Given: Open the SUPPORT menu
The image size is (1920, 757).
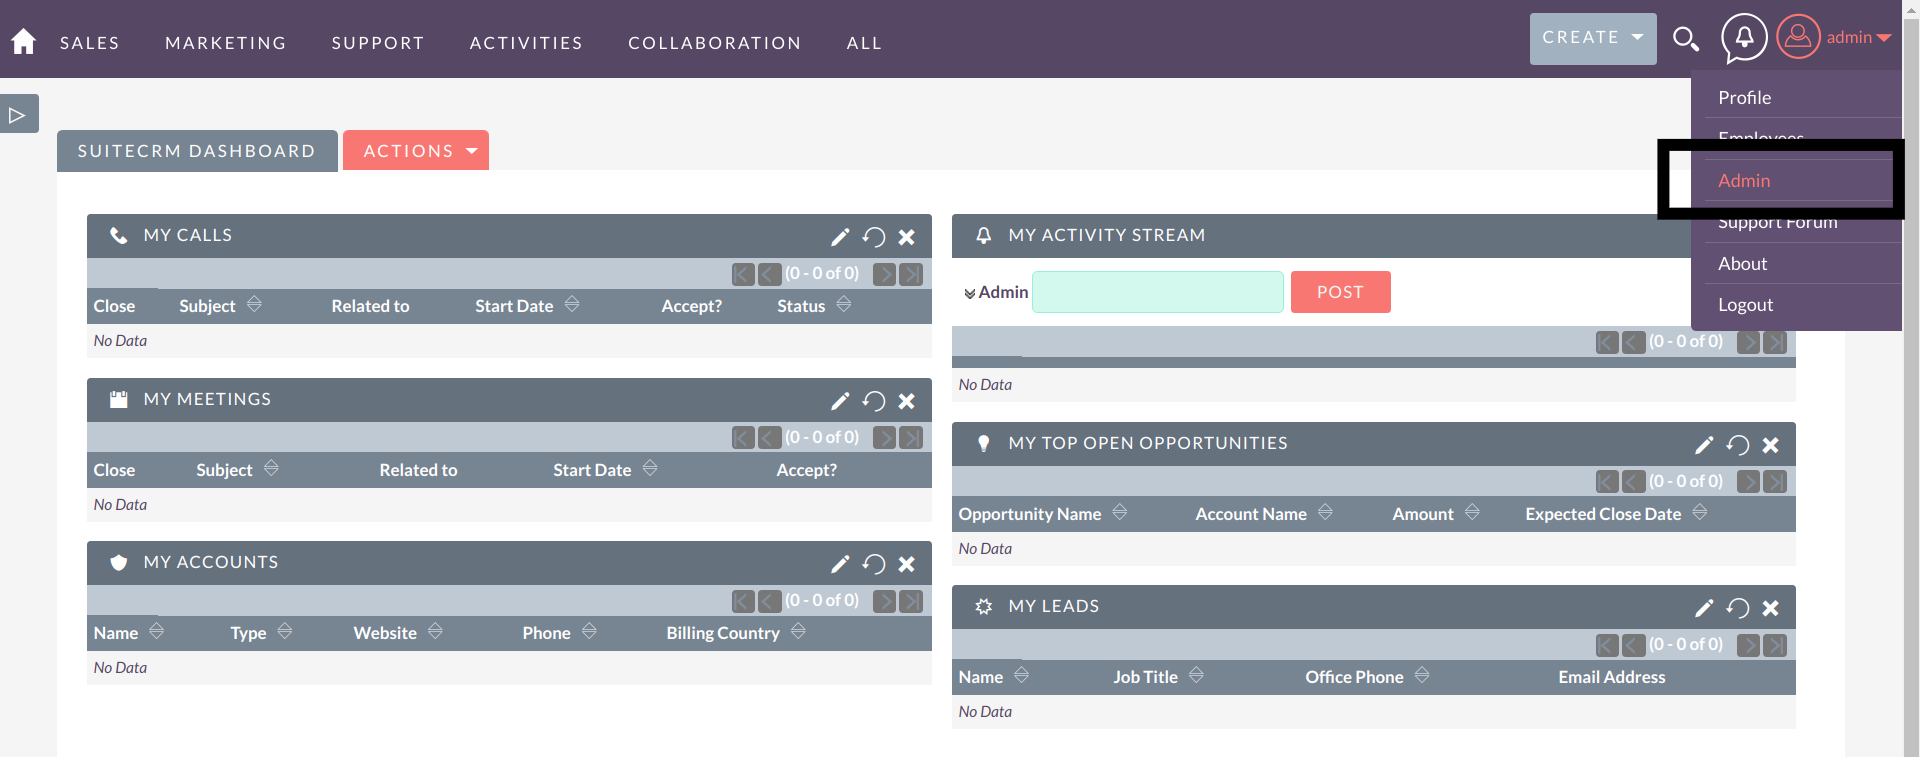Looking at the screenshot, I should pos(378,43).
